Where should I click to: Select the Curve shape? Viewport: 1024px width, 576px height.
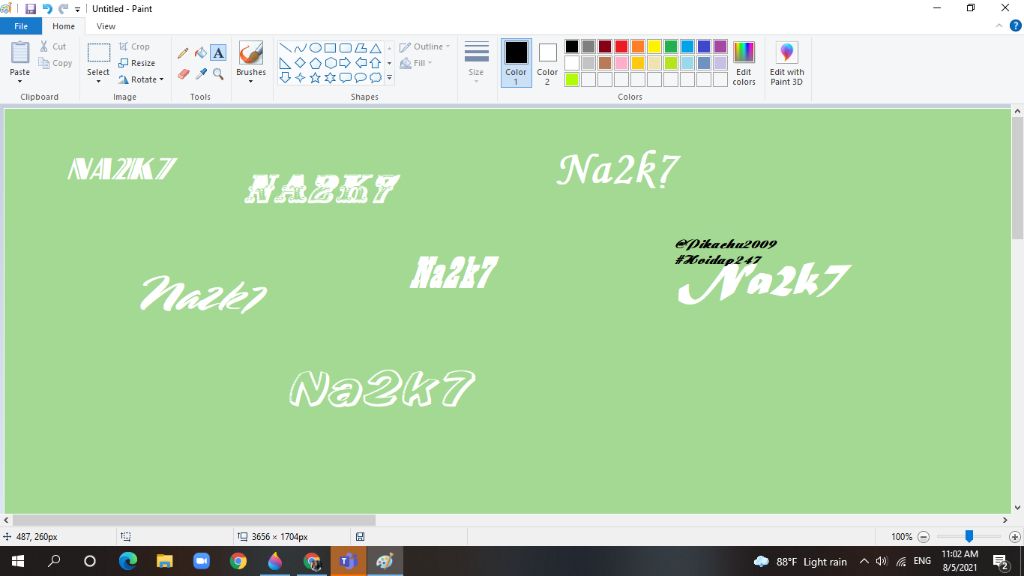point(300,48)
